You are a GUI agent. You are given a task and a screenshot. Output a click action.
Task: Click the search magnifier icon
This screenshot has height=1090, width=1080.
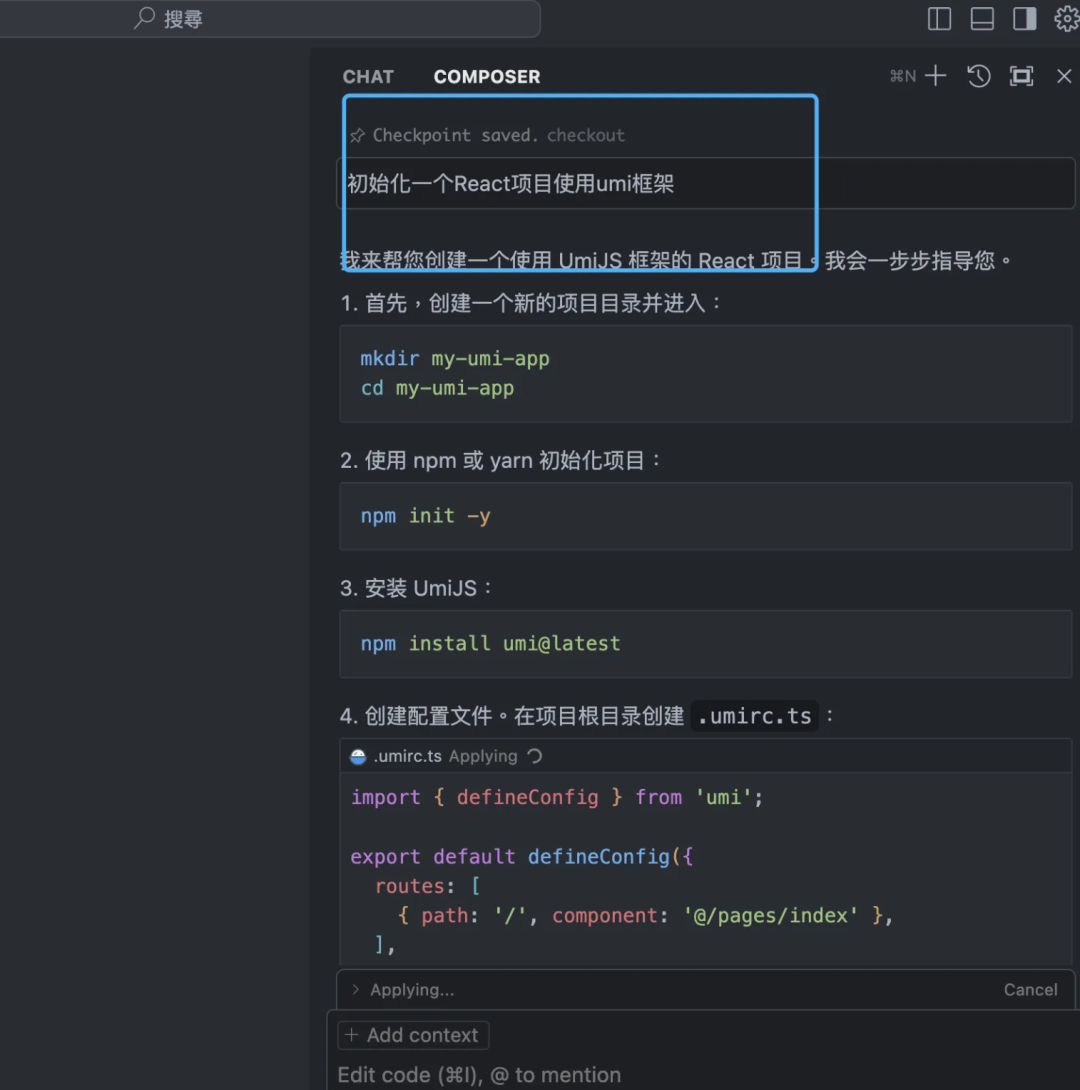click(144, 18)
